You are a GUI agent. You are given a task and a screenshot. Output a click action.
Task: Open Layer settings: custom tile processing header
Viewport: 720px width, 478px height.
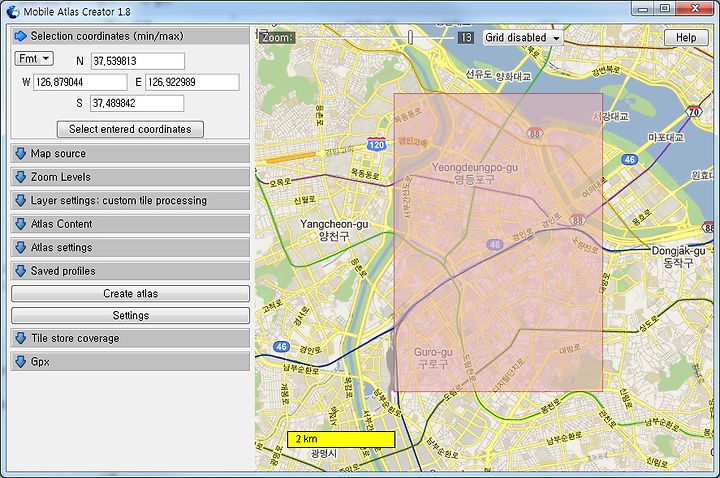pos(130,200)
